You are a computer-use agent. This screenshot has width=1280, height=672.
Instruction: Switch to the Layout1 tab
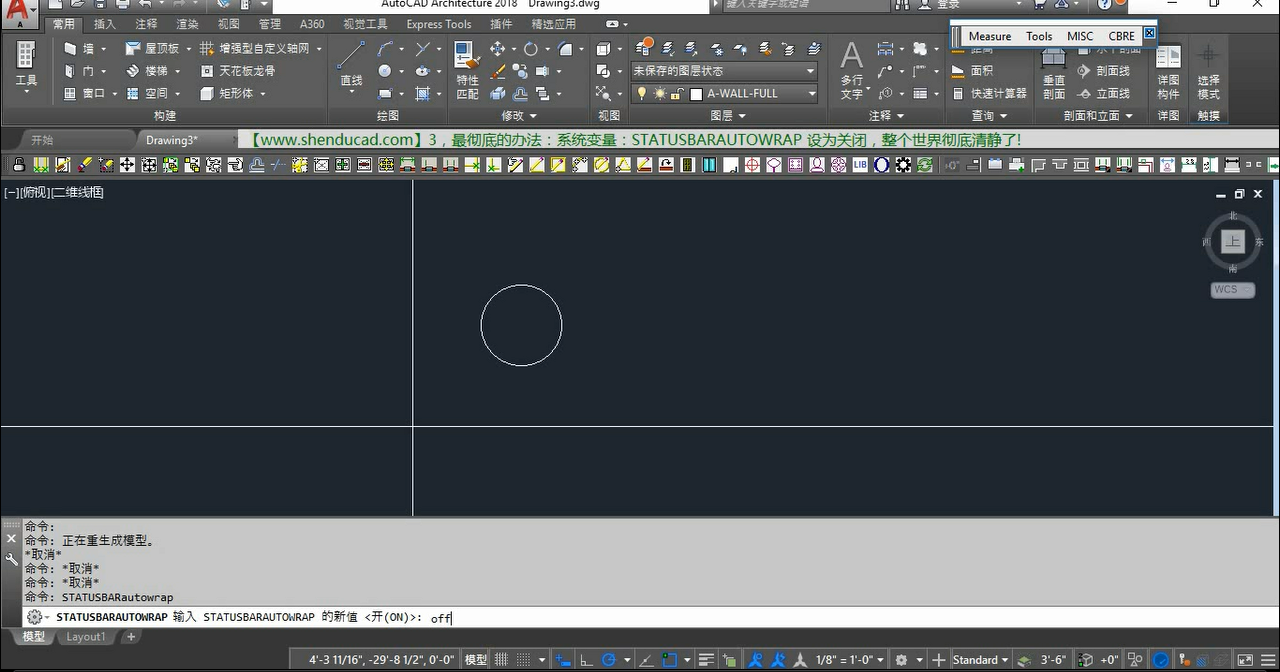[85, 637]
